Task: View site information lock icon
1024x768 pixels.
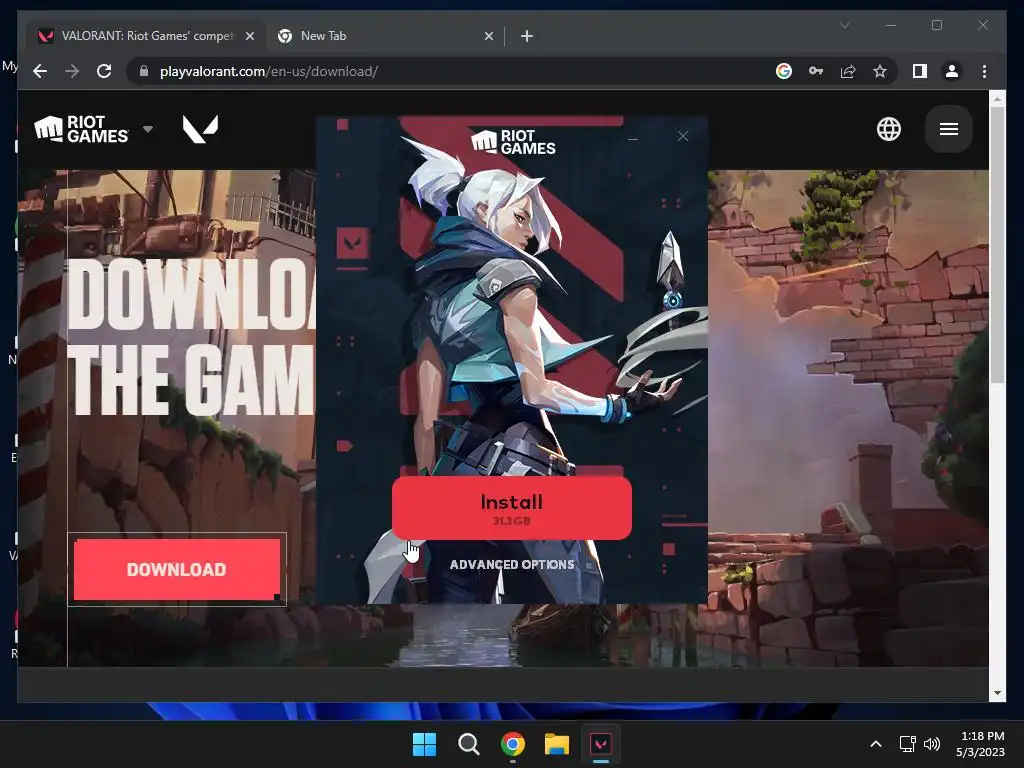Action: tap(144, 71)
